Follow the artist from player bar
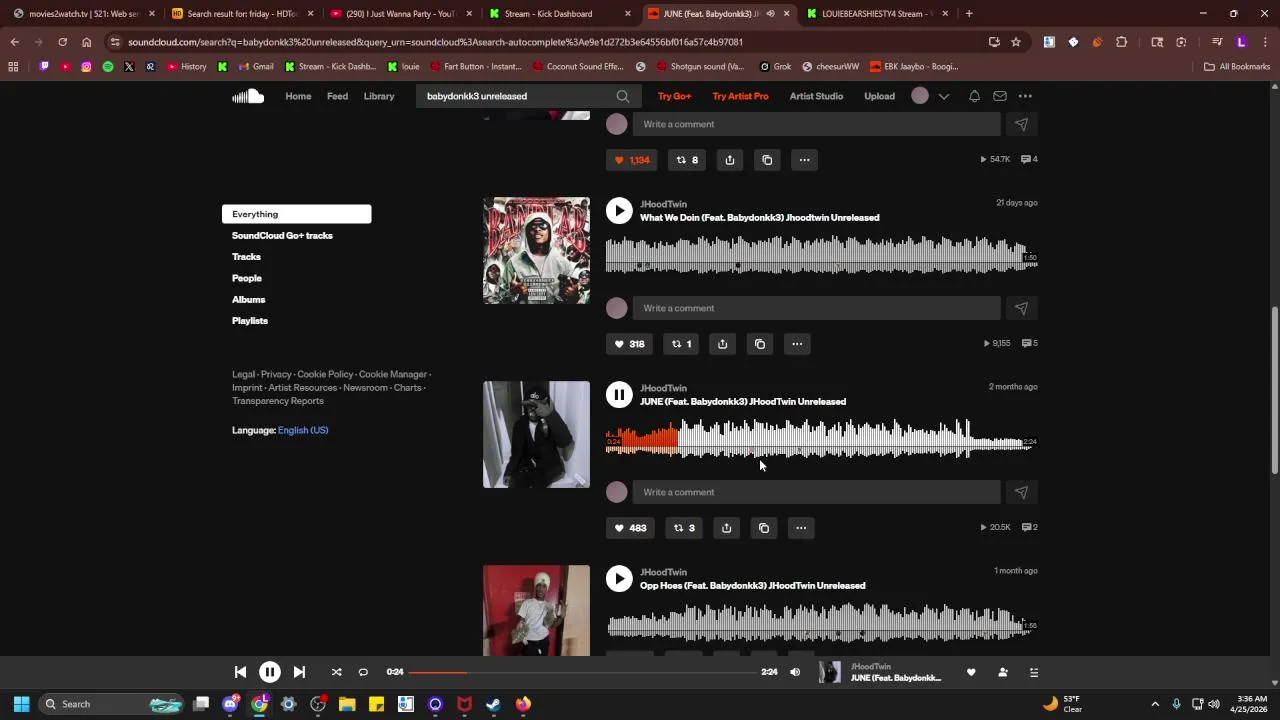1280x720 pixels. click(1003, 672)
